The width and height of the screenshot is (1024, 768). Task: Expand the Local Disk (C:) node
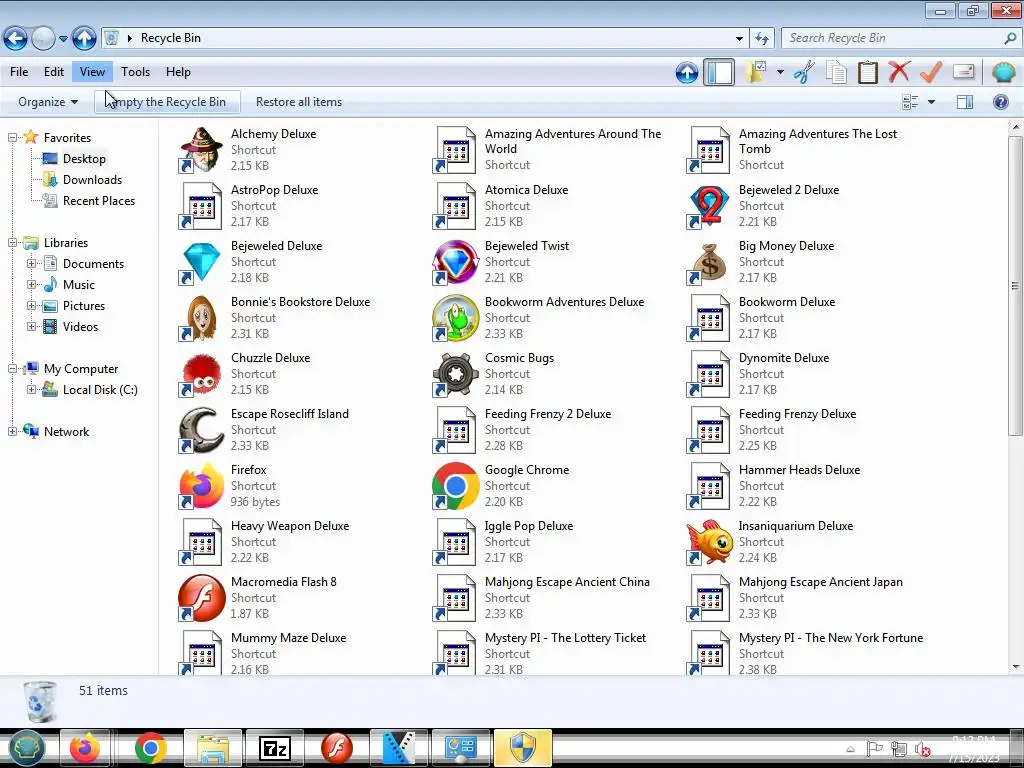click(x=31, y=389)
